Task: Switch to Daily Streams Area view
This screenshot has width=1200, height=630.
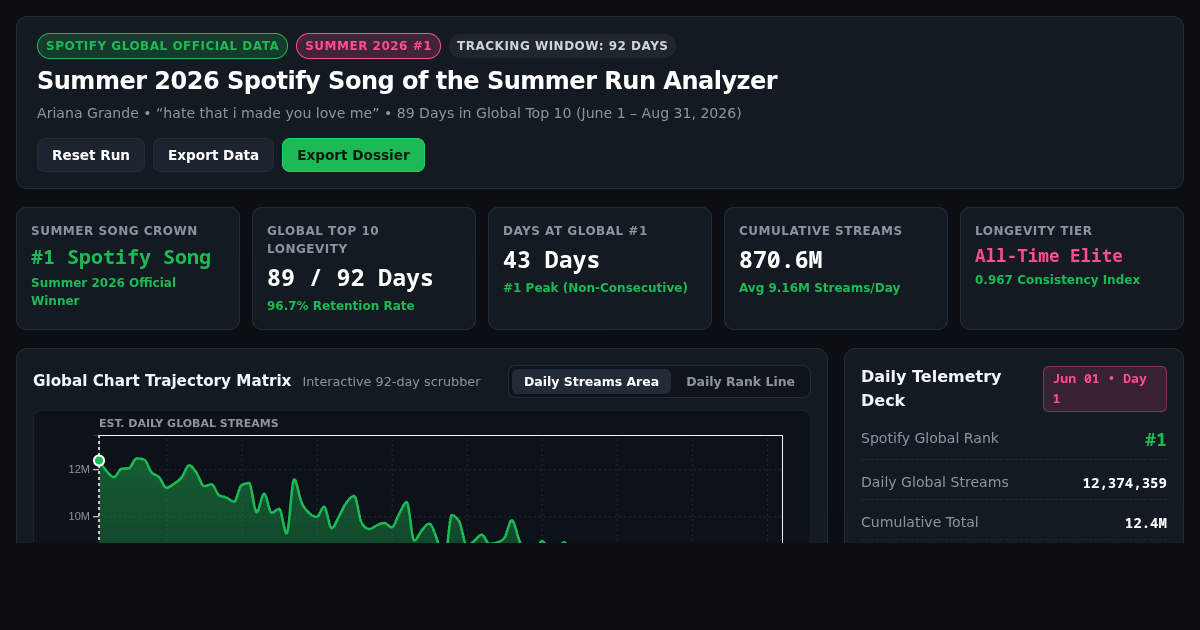Action: tap(591, 381)
